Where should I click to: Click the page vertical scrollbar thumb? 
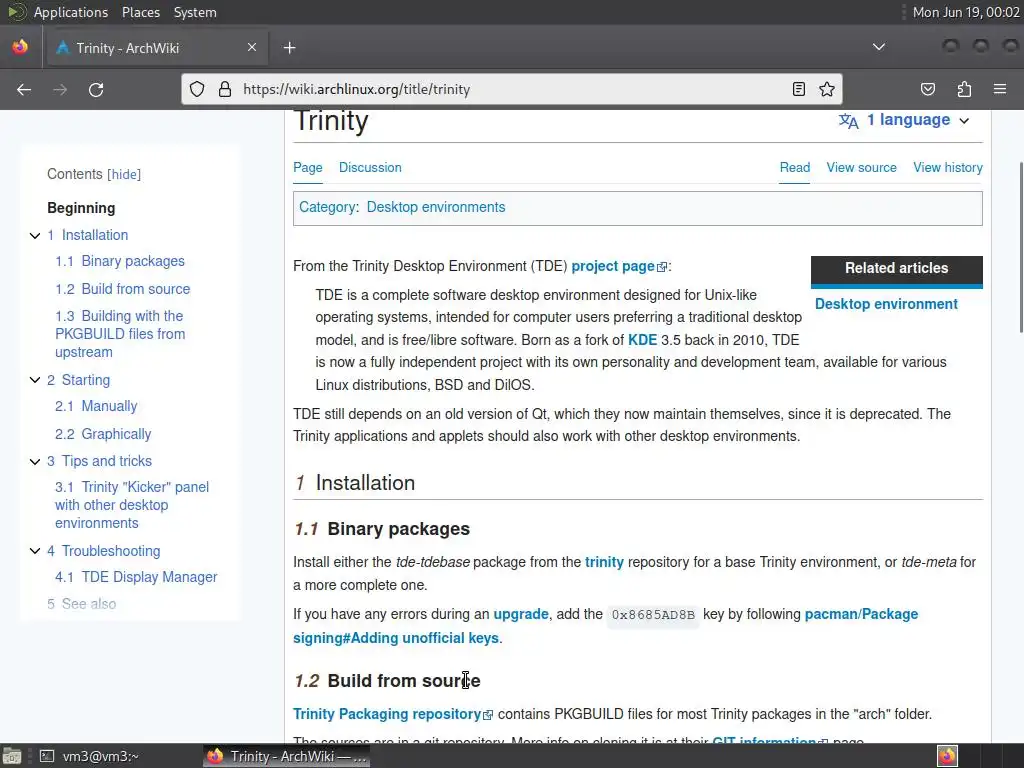click(1020, 247)
